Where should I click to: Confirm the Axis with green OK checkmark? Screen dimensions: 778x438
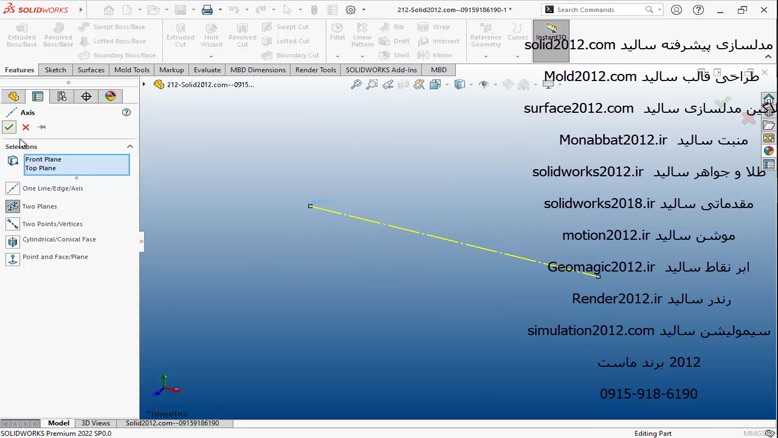pos(9,127)
